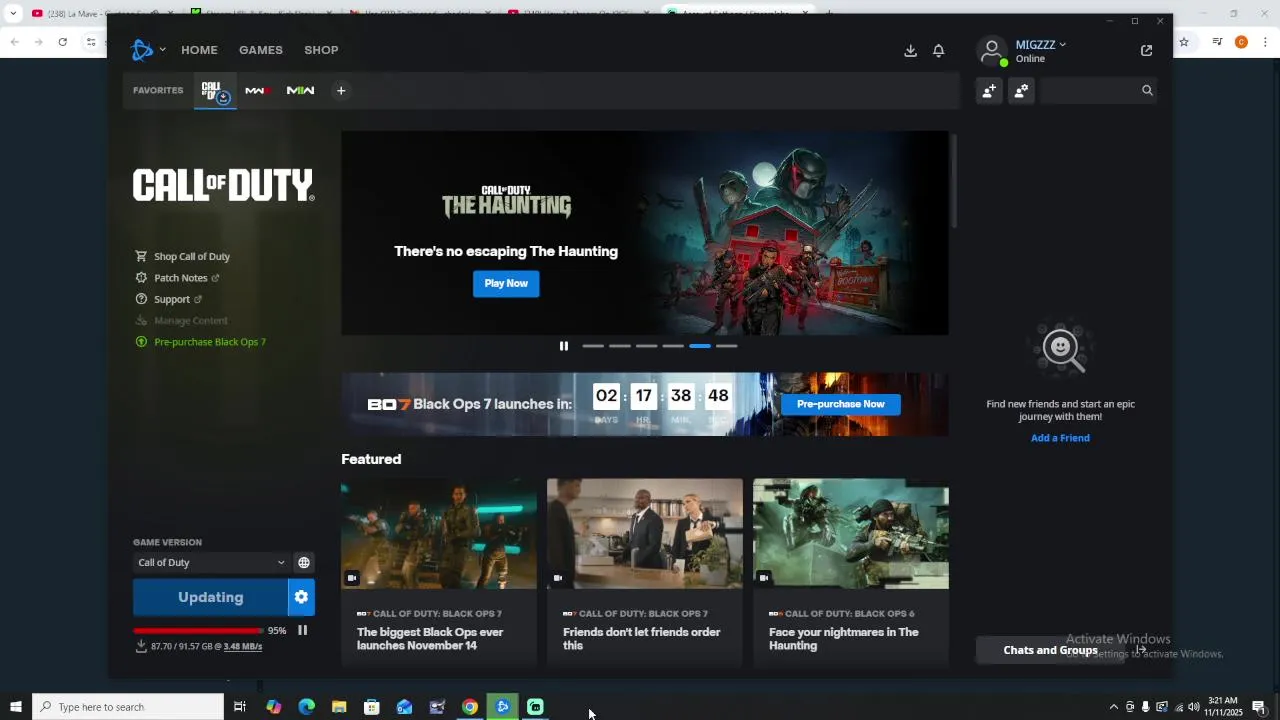Open File Explorer from the taskbar
This screenshot has height=720, width=1280.
tap(339, 707)
